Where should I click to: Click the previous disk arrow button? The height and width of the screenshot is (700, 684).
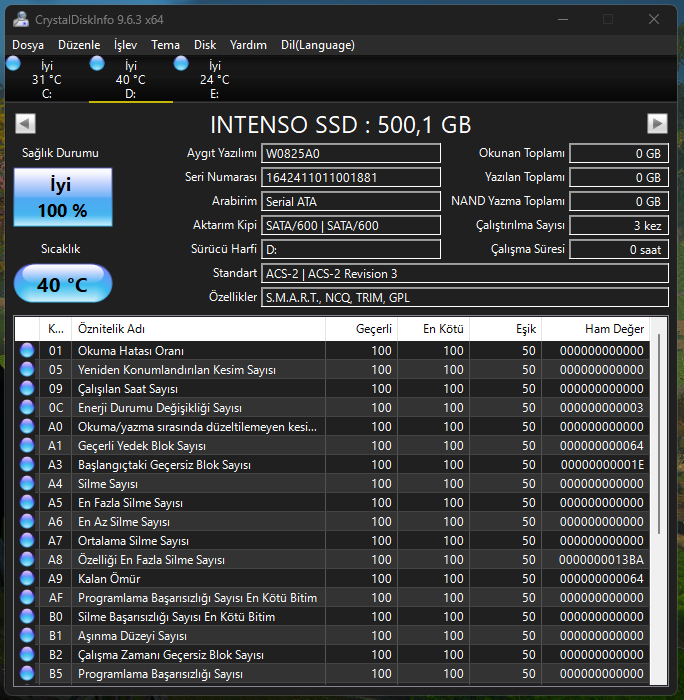[25, 124]
